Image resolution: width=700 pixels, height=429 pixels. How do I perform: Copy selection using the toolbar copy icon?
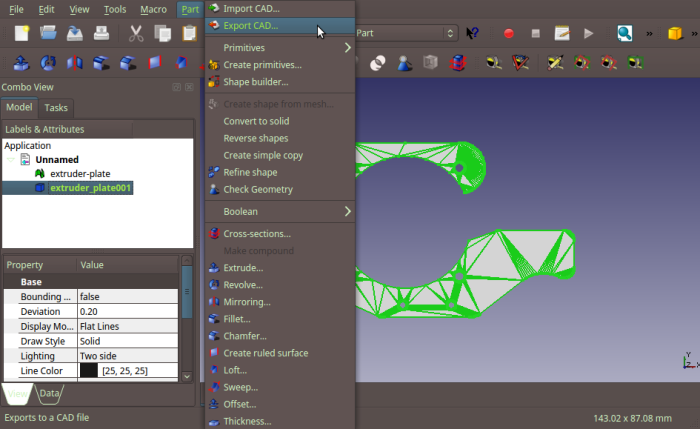tap(162, 33)
